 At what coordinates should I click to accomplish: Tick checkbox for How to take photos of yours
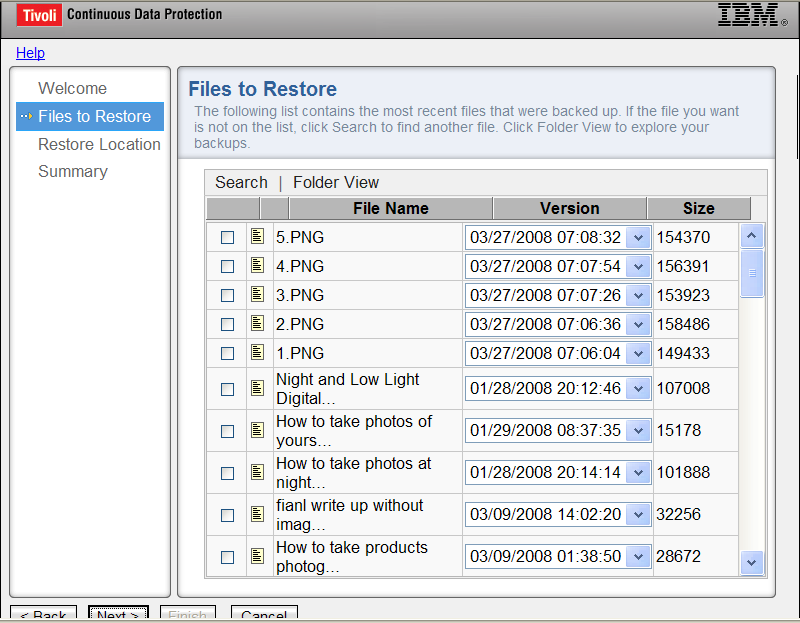pos(228,432)
